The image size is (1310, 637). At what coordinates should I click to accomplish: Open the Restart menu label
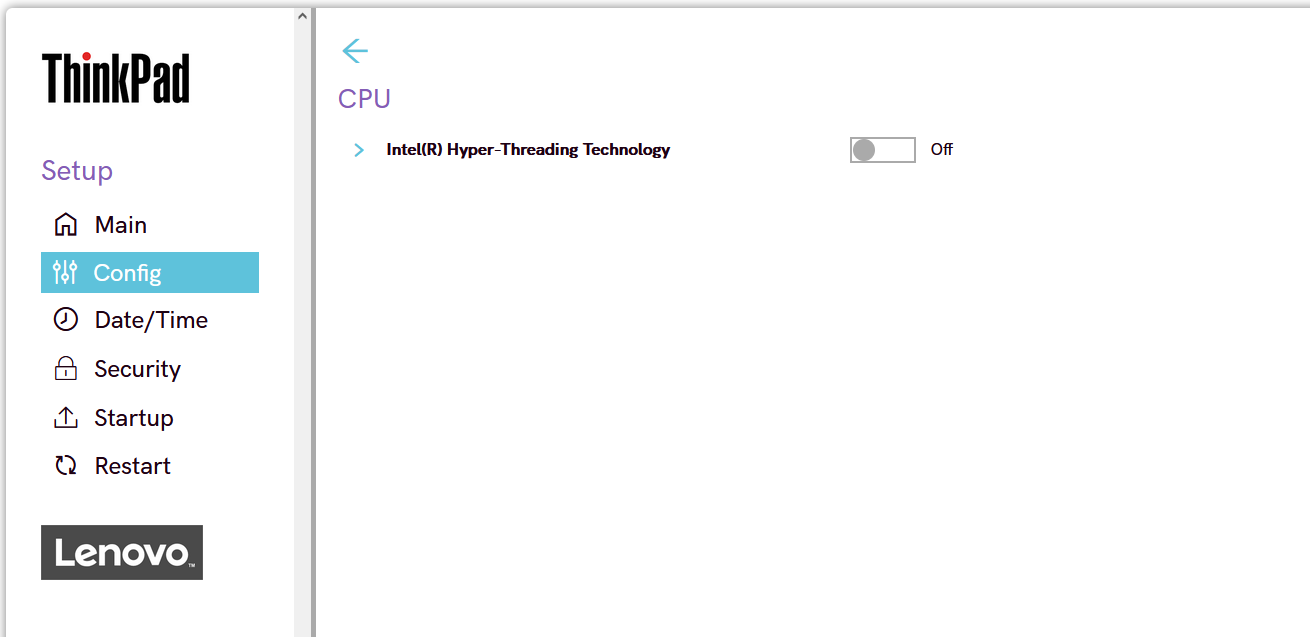click(x=133, y=466)
